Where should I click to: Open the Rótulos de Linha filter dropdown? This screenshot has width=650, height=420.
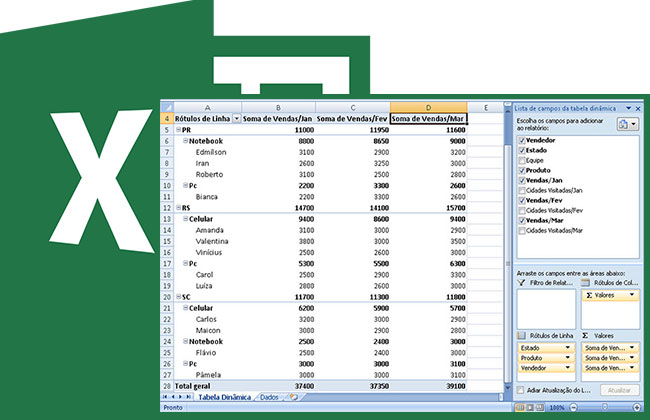pos(236,119)
